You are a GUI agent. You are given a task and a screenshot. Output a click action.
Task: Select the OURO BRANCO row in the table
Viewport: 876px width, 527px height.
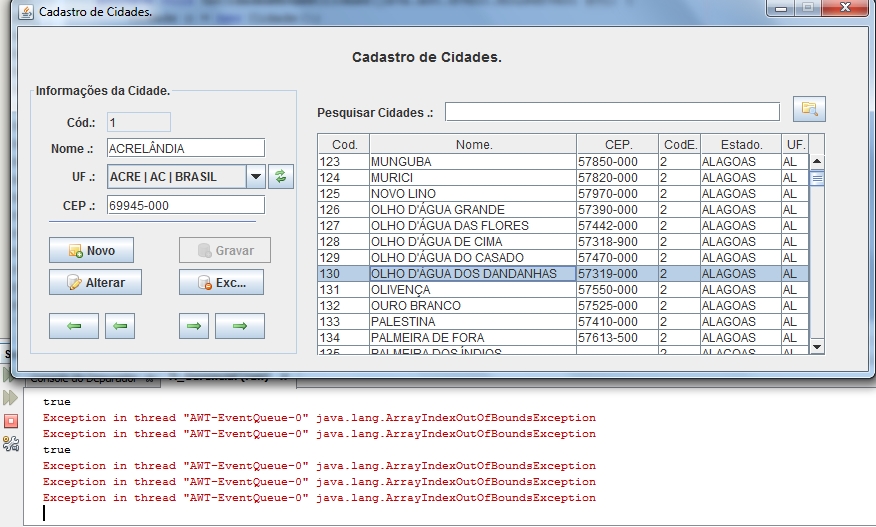point(472,306)
